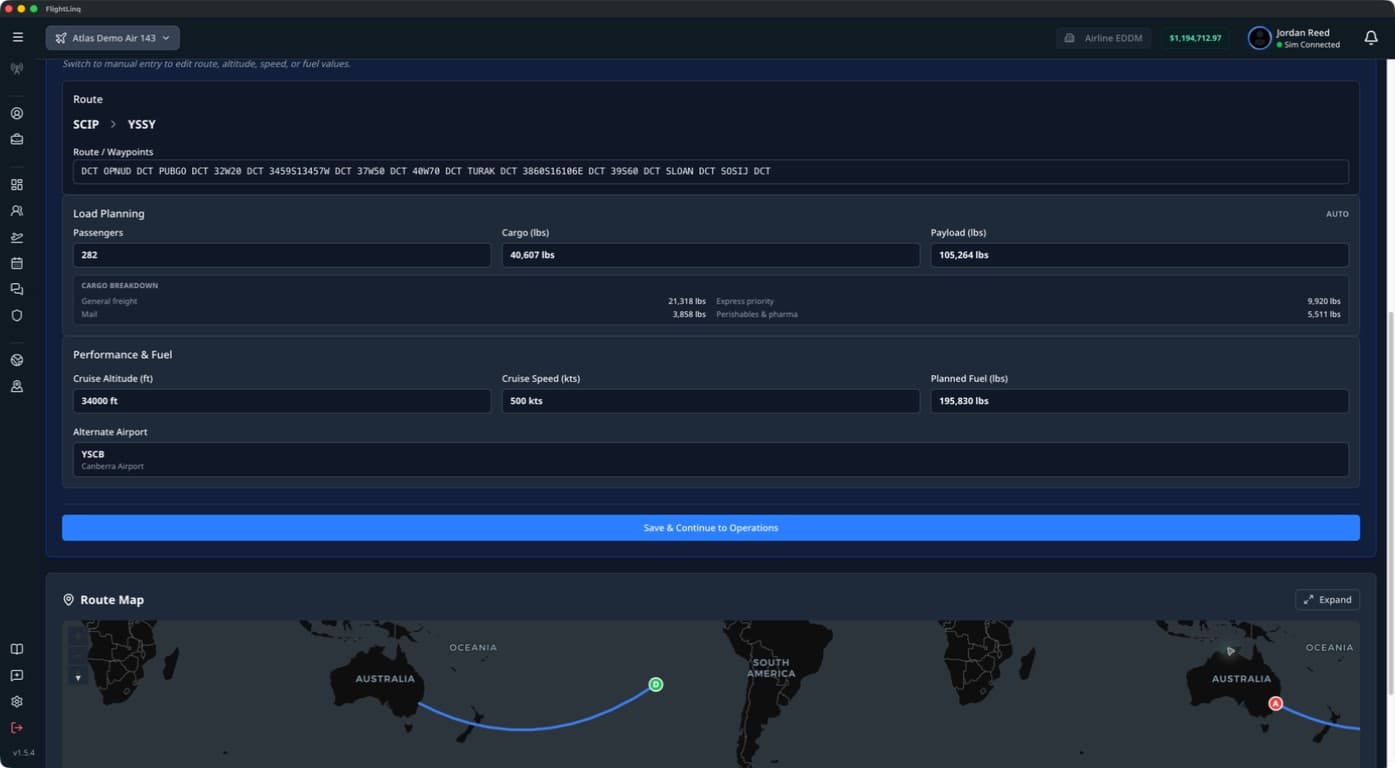
Task: Open the calendar icon in sidebar
Action: click(x=17, y=263)
